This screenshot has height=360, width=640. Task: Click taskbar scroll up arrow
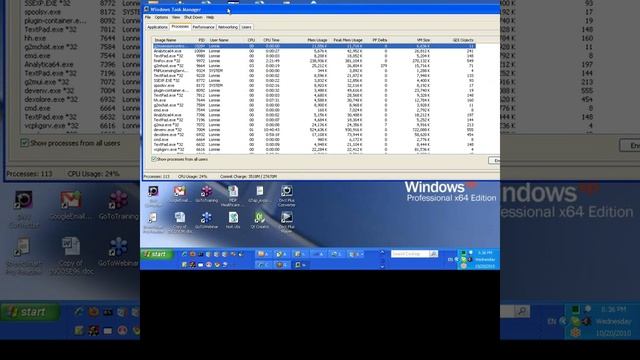(x=382, y=252)
